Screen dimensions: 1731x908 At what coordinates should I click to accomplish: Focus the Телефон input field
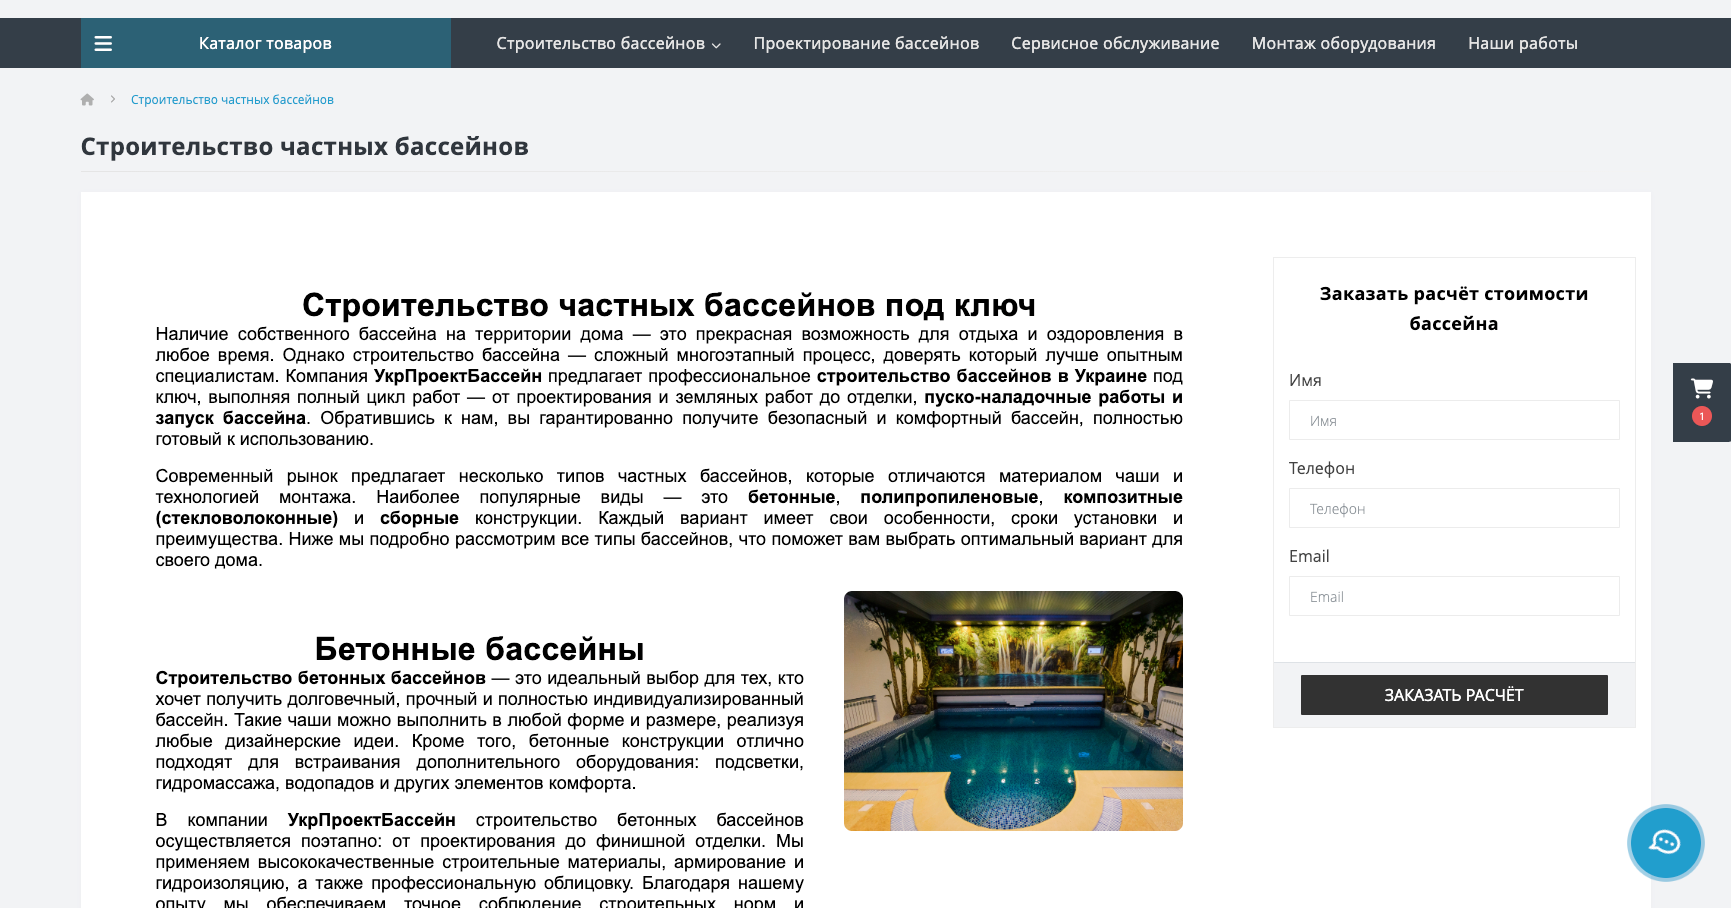point(1454,508)
